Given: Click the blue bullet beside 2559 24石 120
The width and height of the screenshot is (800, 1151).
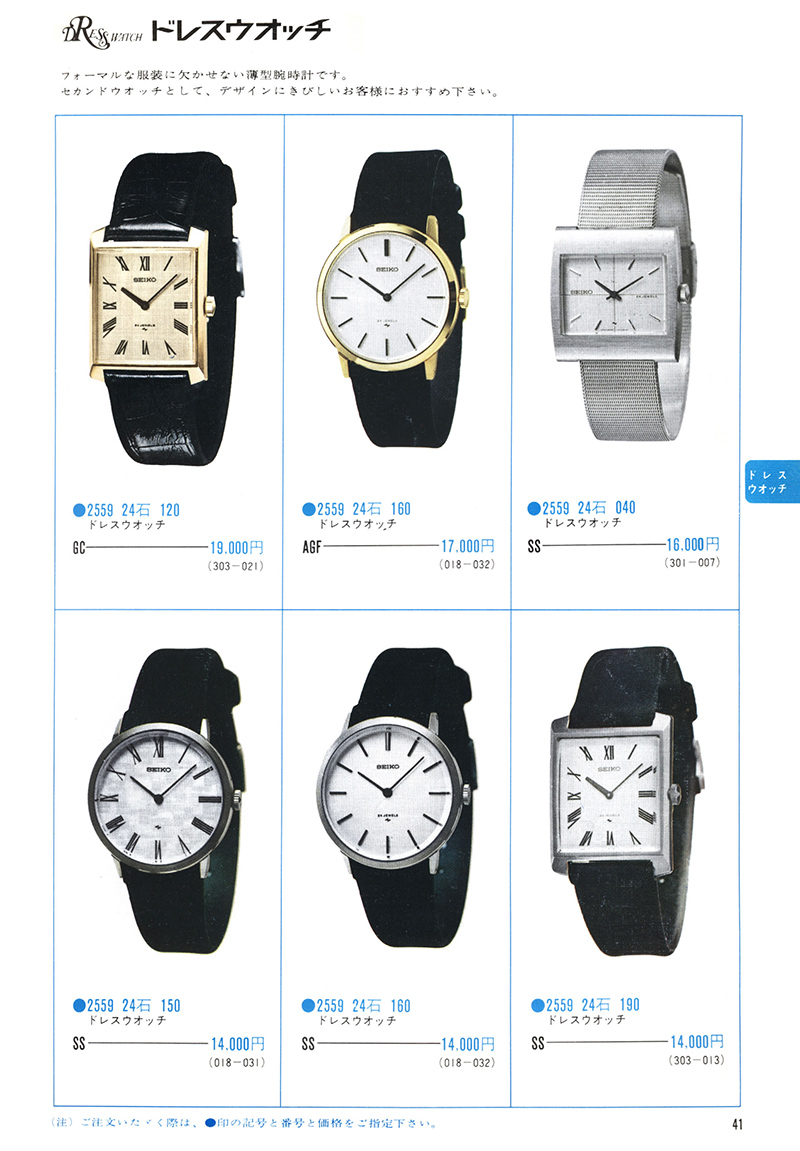Looking at the screenshot, I should click(x=79, y=510).
